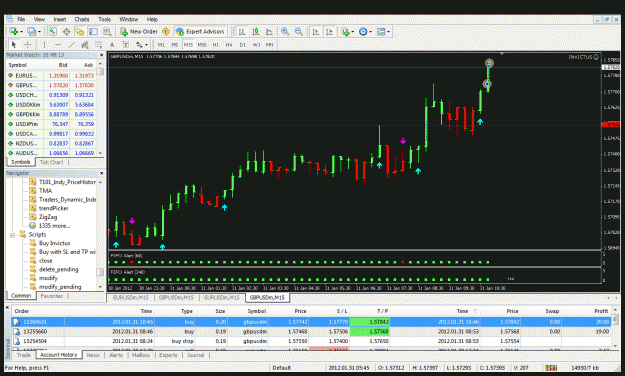The height and width of the screenshot is (376, 625).
Task: Toggle the Market Watch window icon
Action: pyautogui.click(x=53, y=31)
